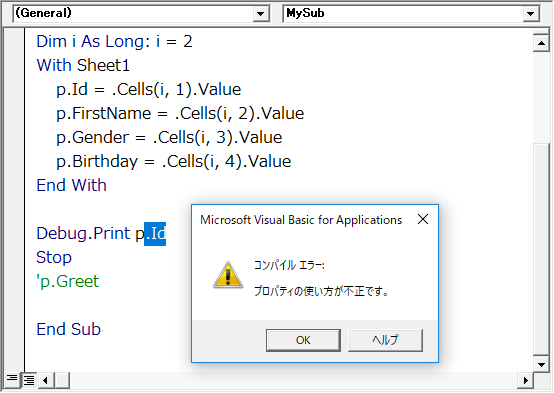
Task: Click the p.Gender assignment line
Action: click(169, 137)
